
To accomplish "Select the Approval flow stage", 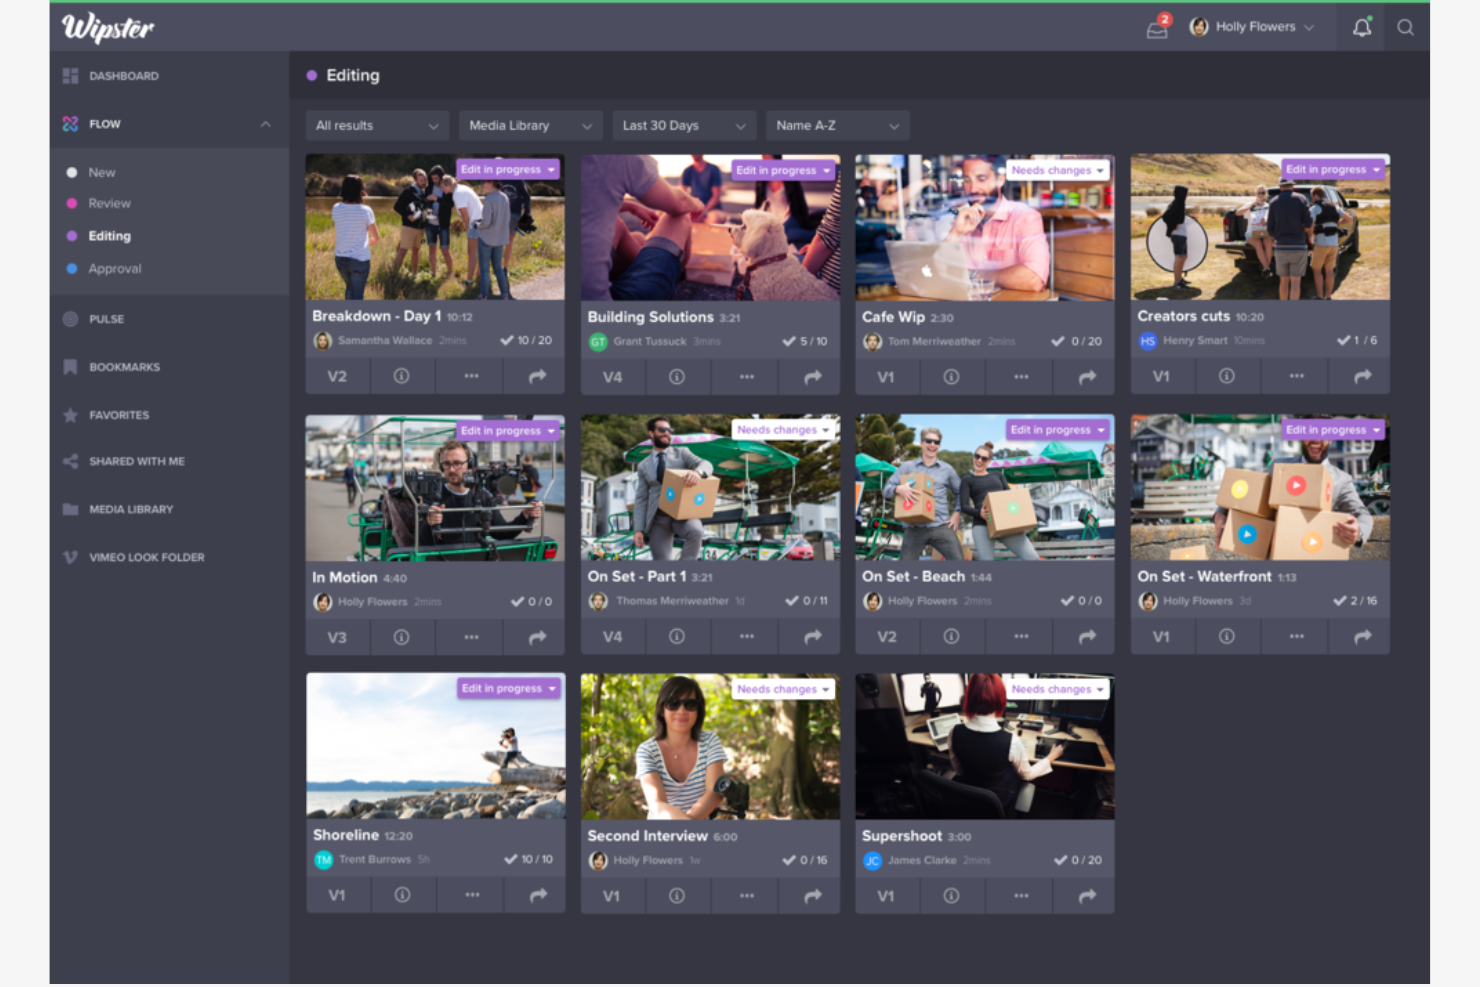I will 114,269.
